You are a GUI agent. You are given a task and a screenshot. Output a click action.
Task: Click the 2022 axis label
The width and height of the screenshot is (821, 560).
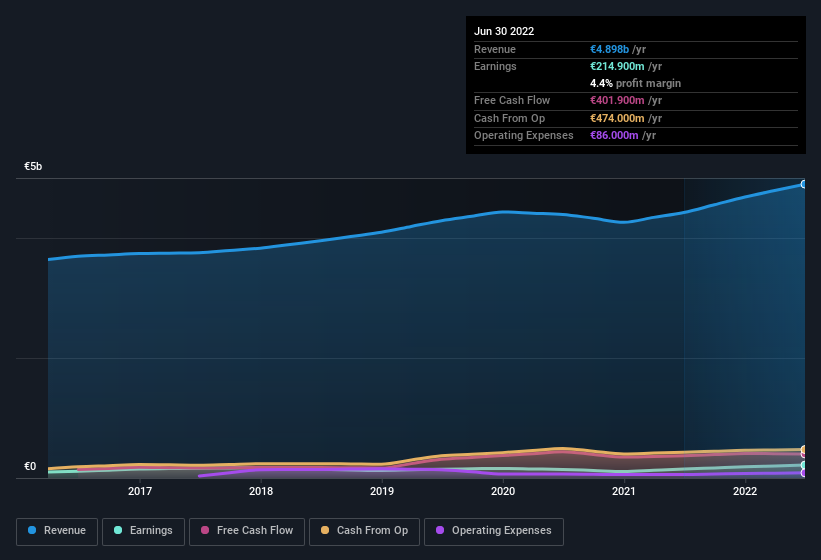coord(745,491)
